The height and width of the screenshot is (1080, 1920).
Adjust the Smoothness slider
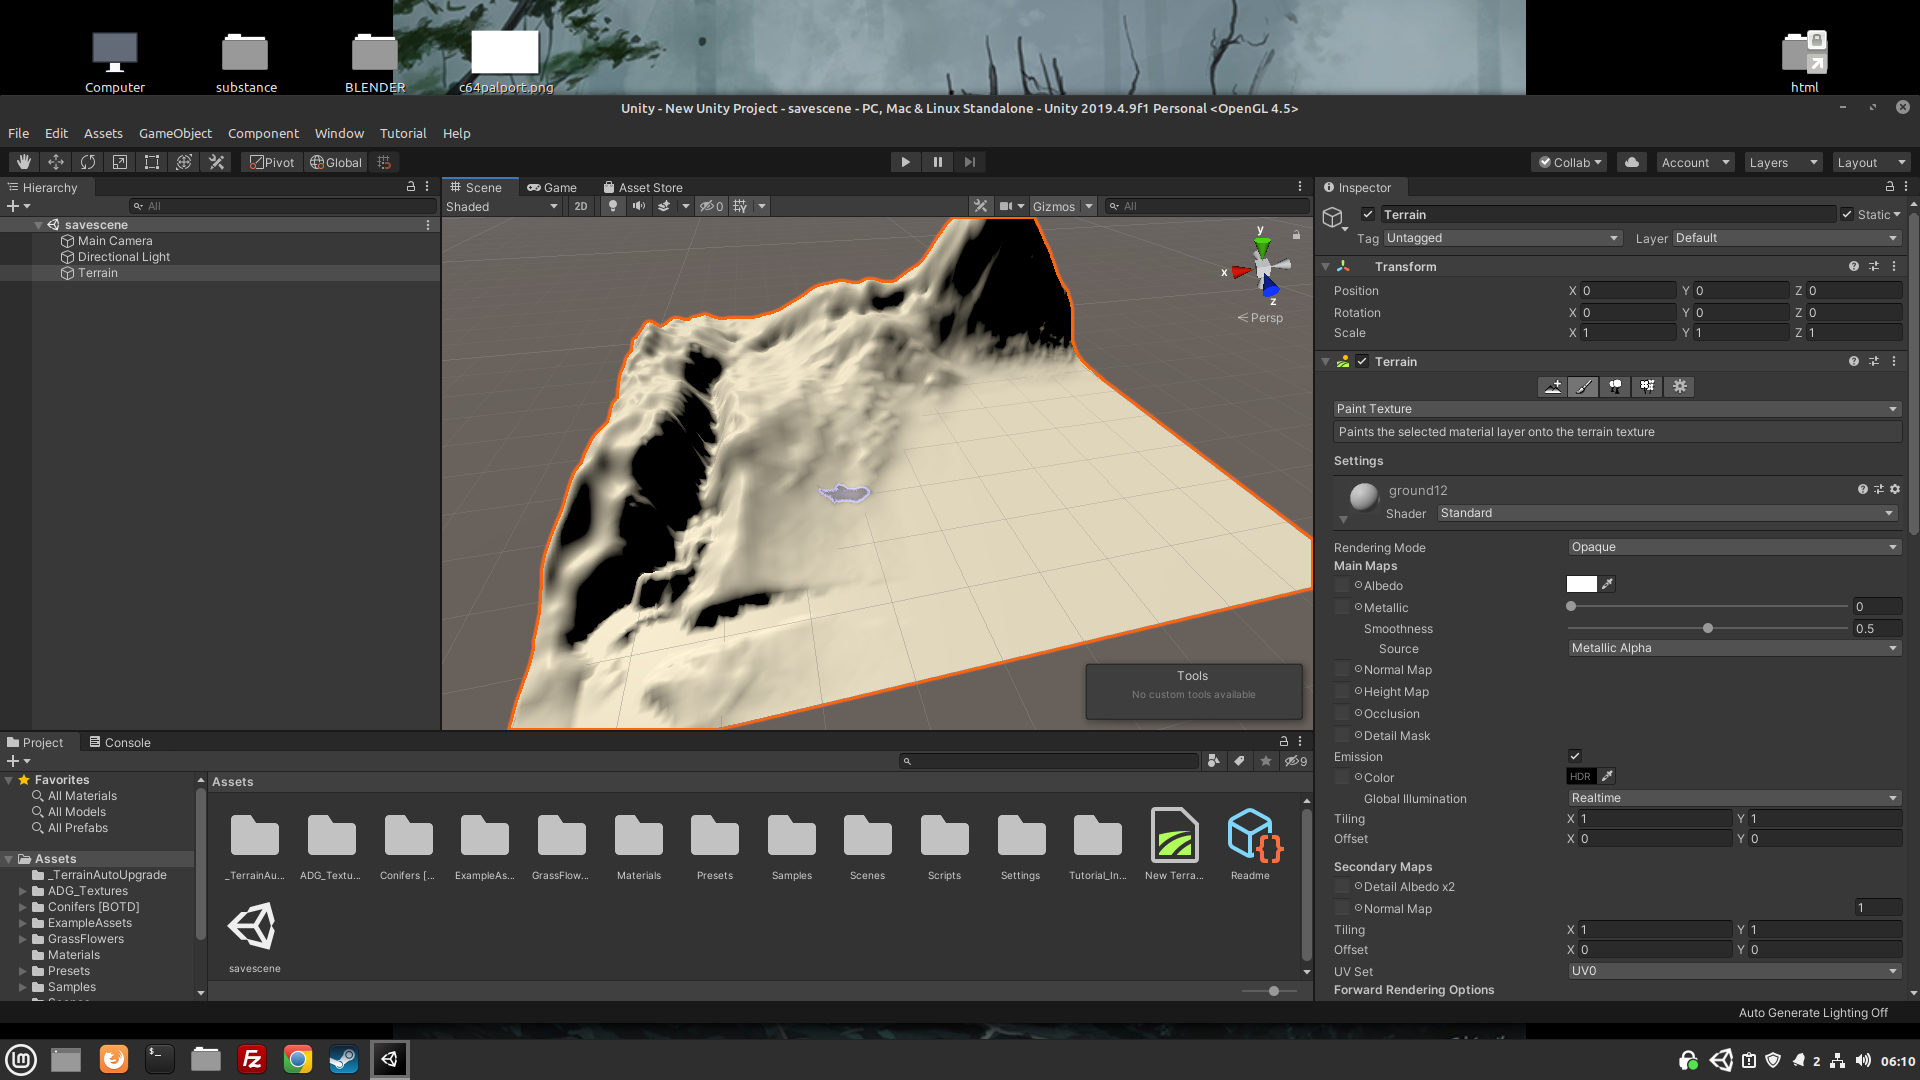click(x=1708, y=628)
